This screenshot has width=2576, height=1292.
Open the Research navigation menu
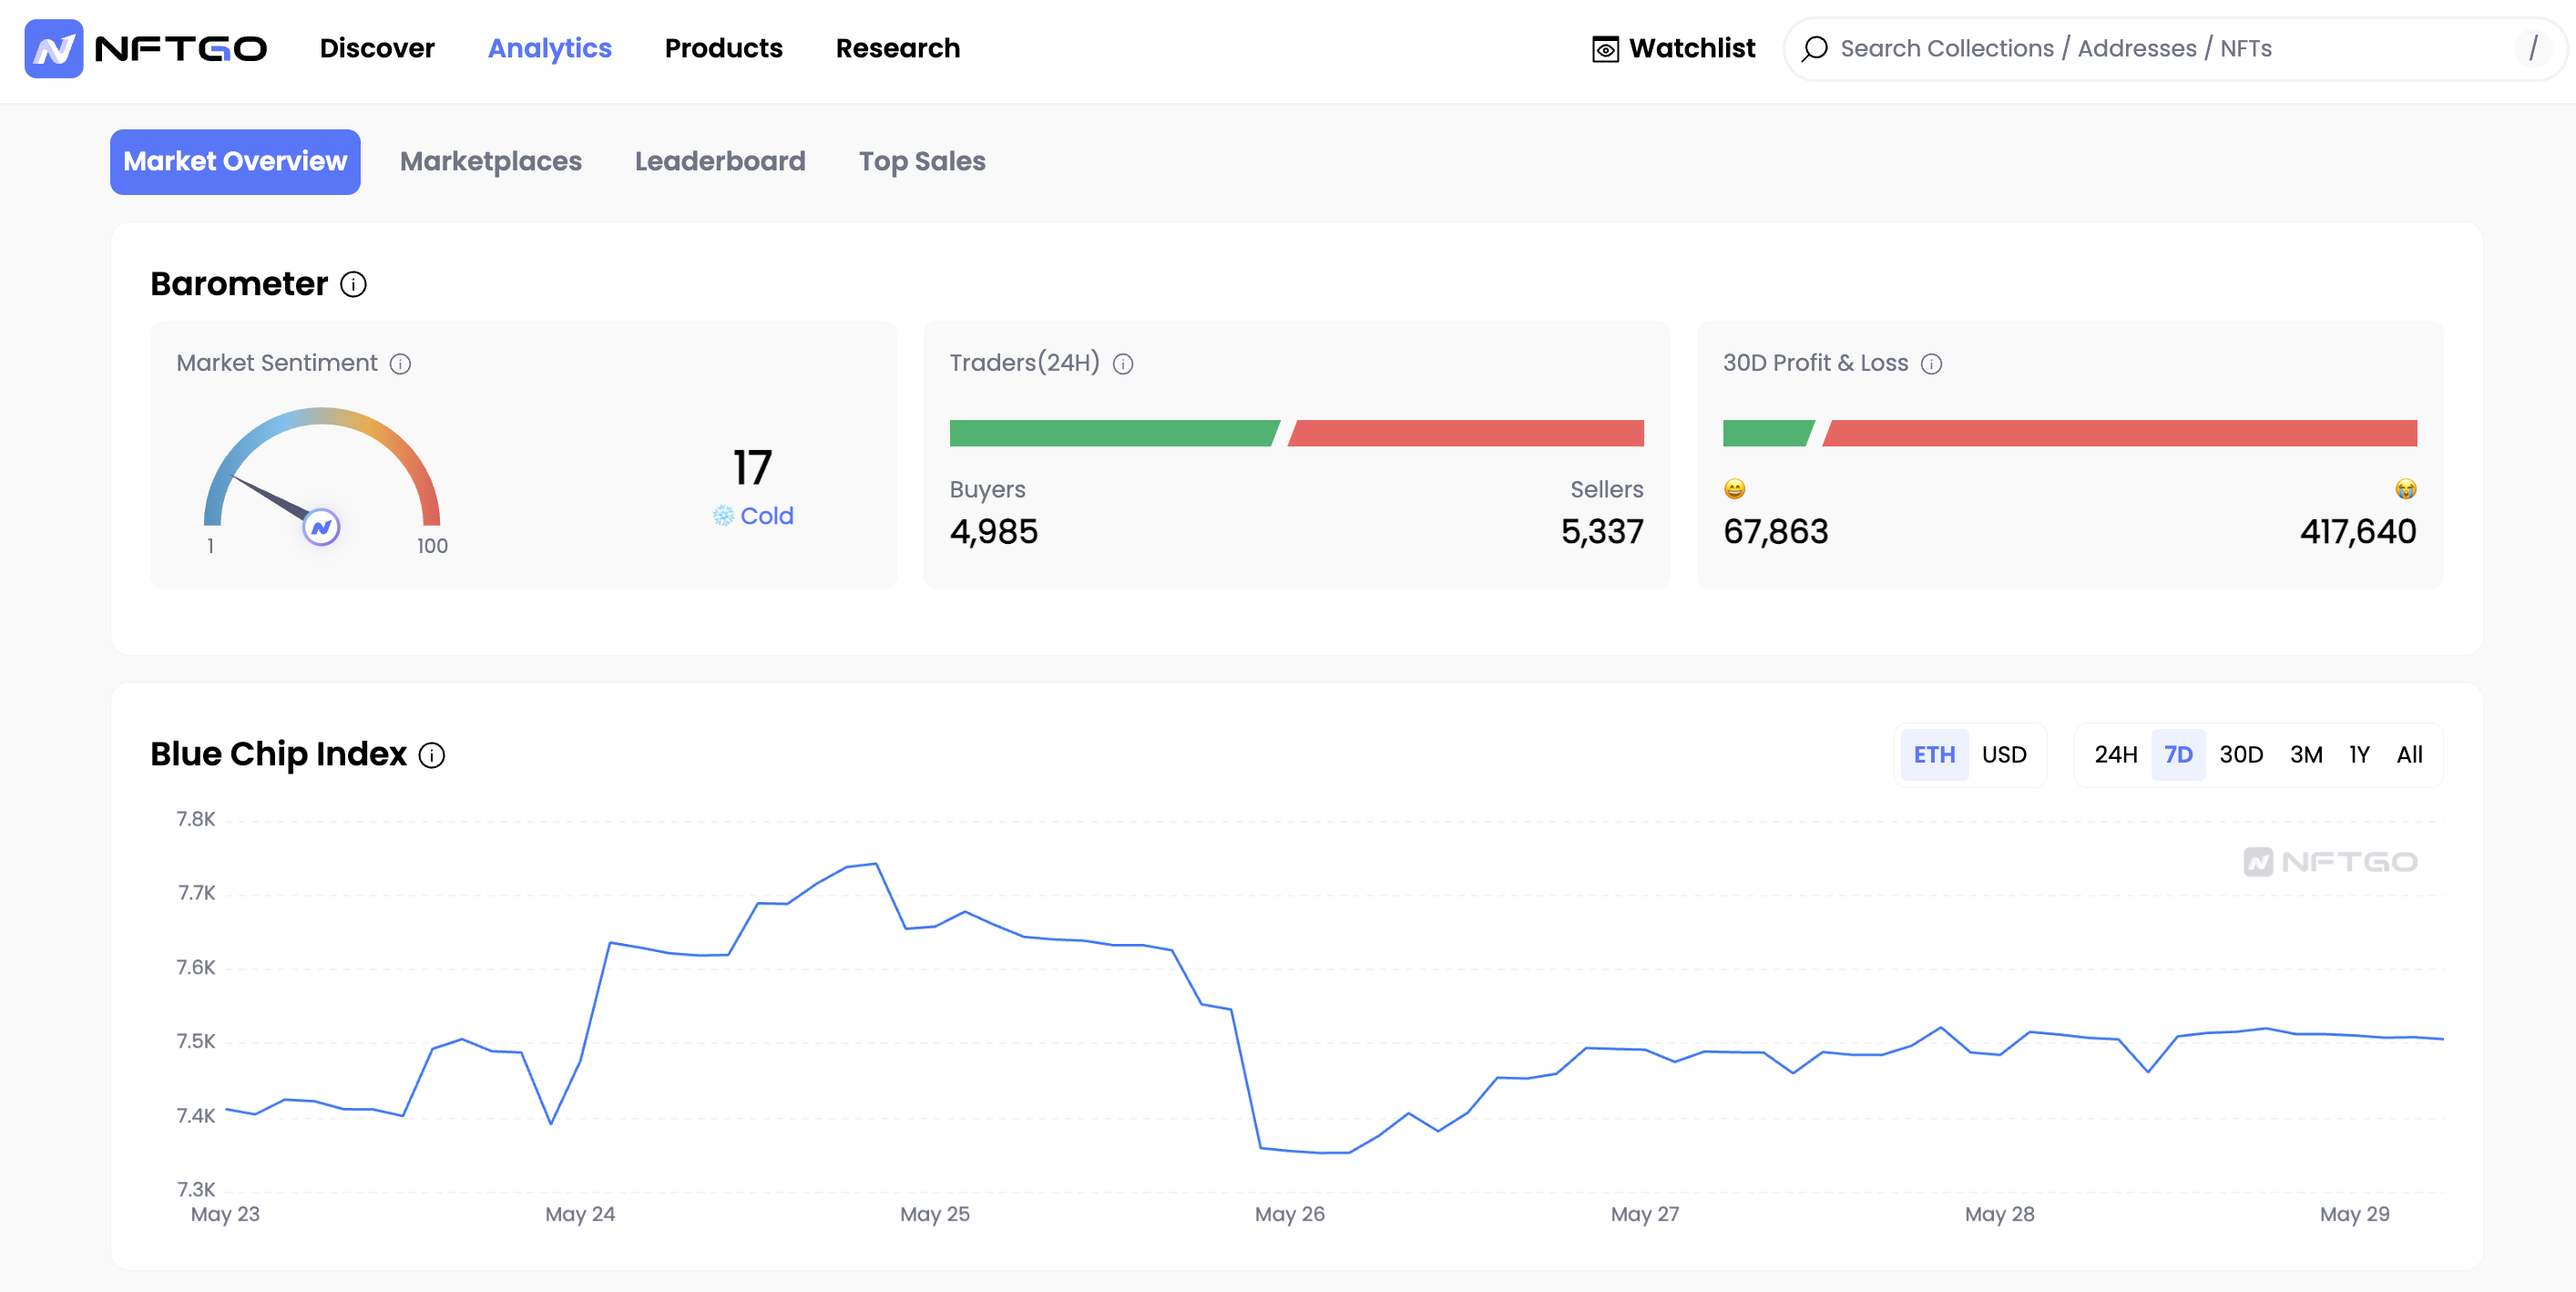click(x=897, y=48)
